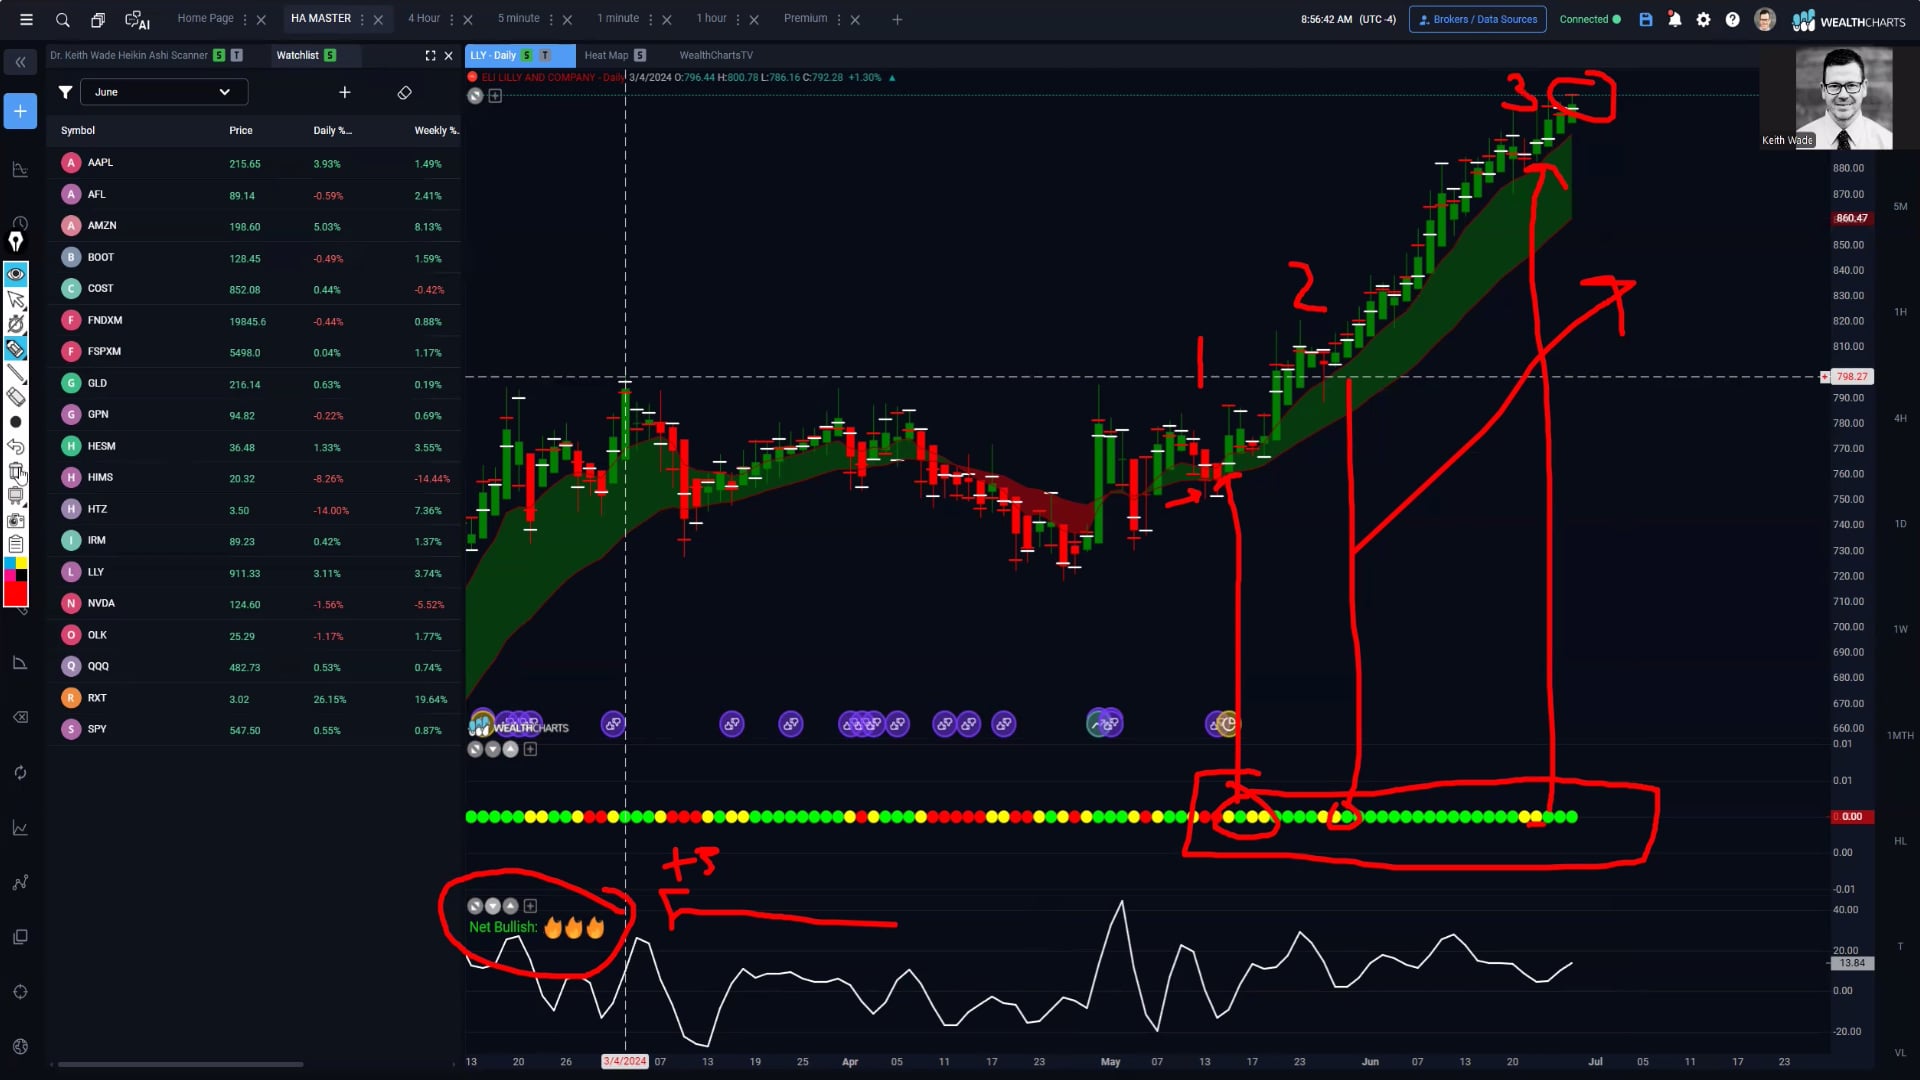Click Brokers / Data Sources button
The image size is (1920, 1080).
coord(1477,19)
